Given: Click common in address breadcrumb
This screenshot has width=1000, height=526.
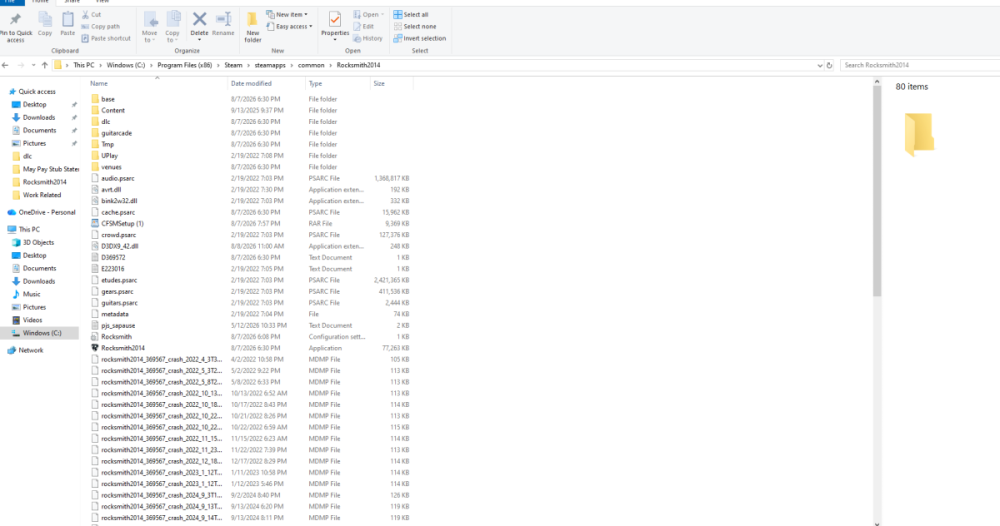Looking at the screenshot, I should [x=311, y=65].
